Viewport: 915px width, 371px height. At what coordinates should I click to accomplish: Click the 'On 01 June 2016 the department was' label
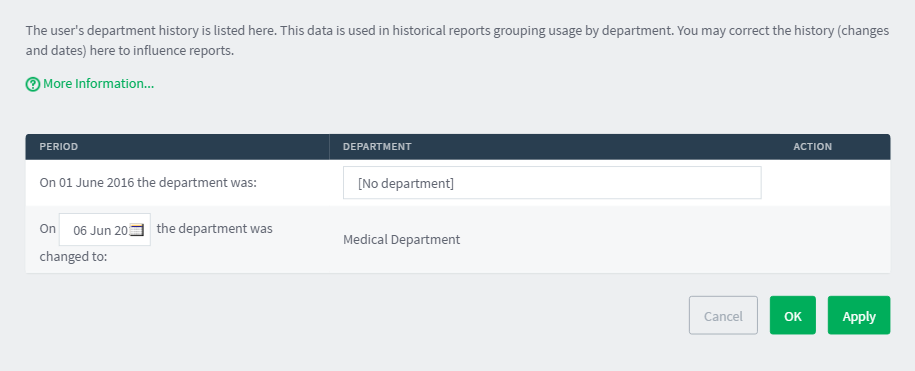[x=148, y=183]
